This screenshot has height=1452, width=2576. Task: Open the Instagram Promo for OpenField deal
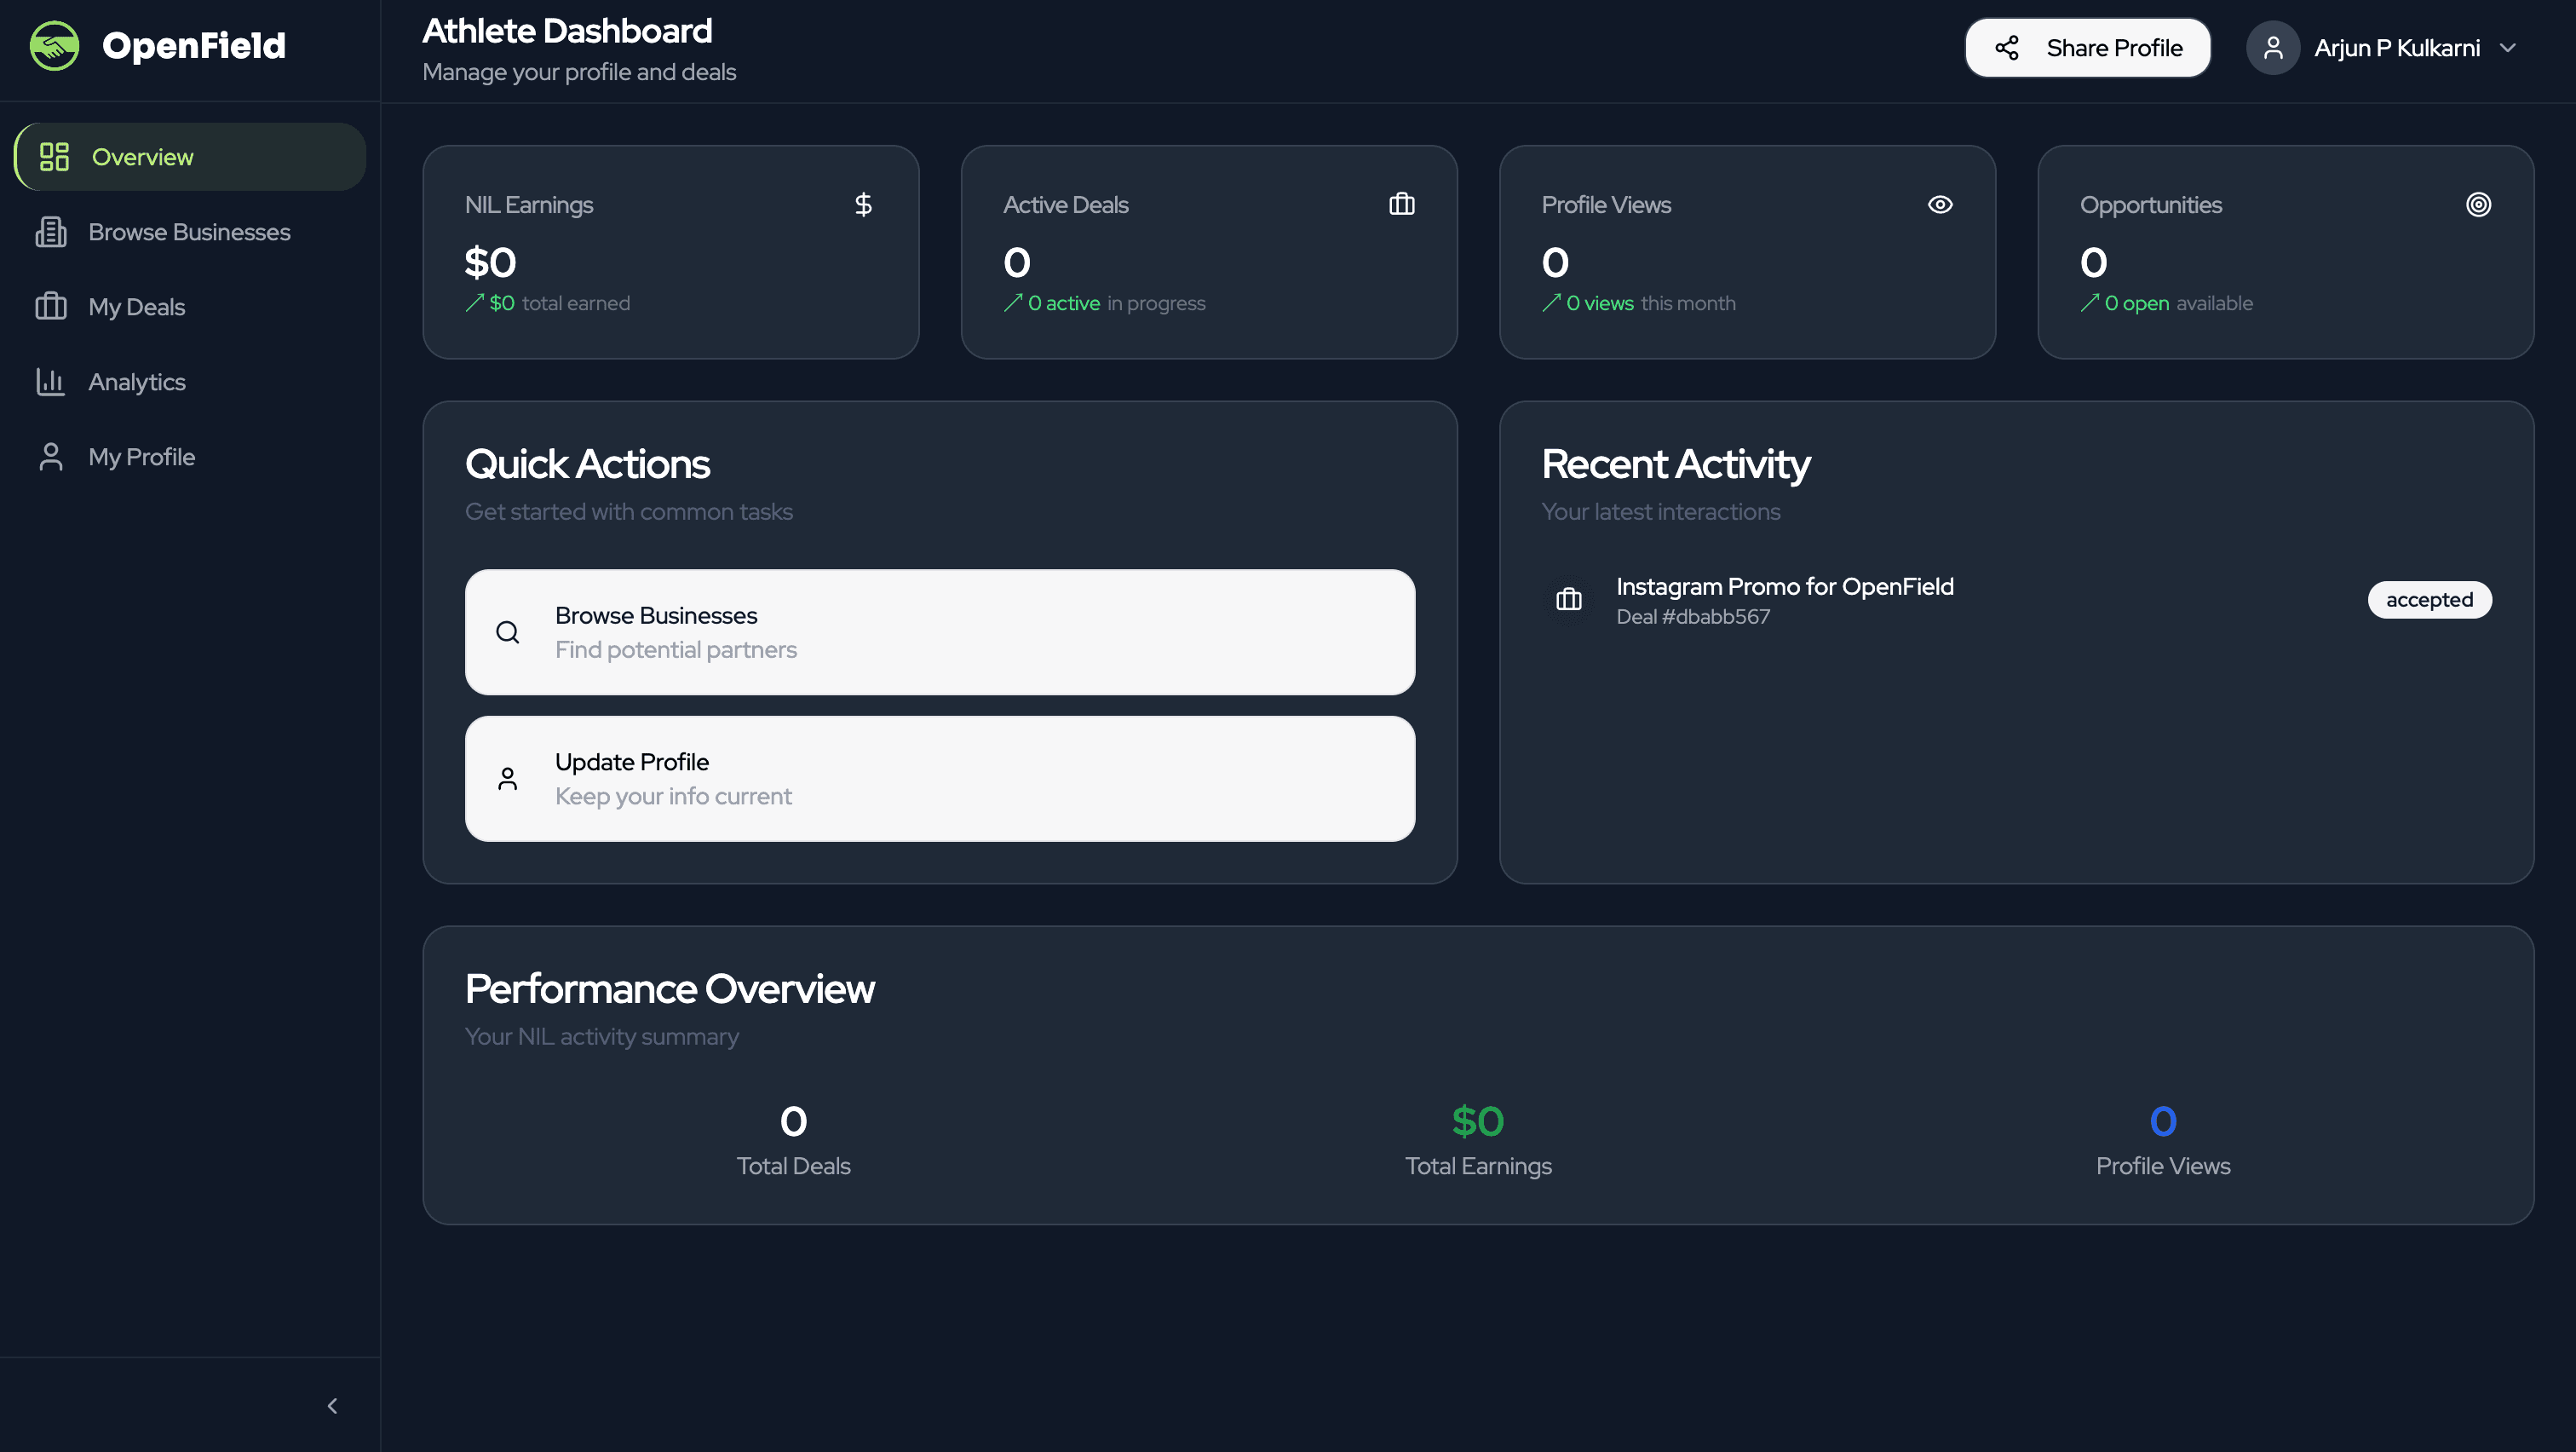coord(1784,587)
